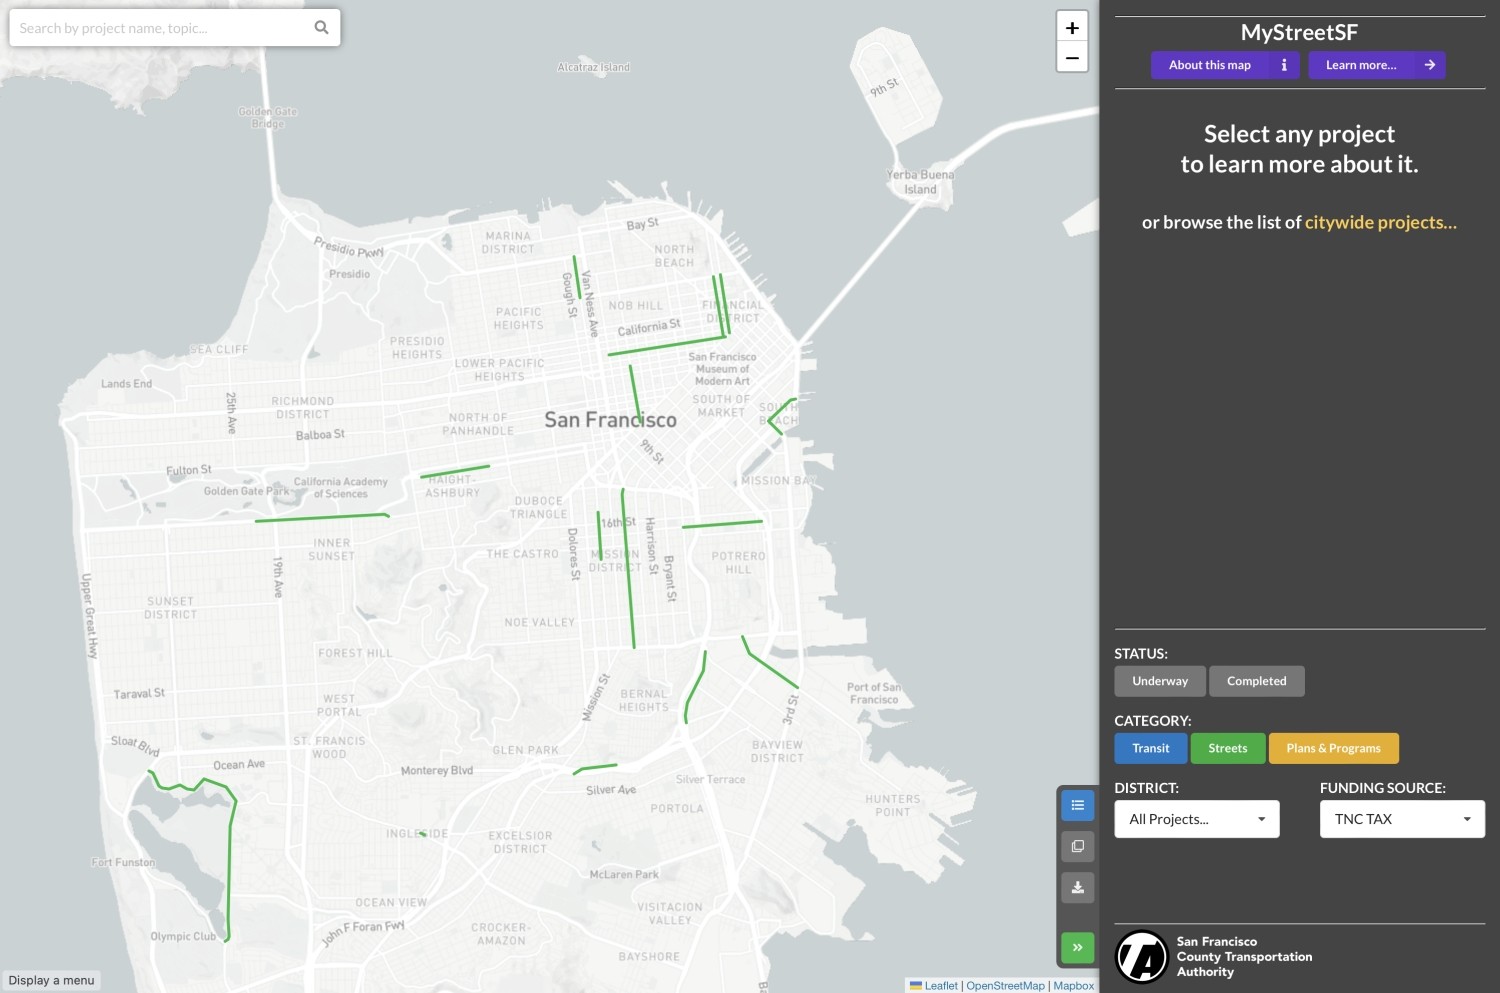Image resolution: width=1500 pixels, height=993 pixels.
Task: Click the MyStreetSF title
Action: (x=1299, y=32)
